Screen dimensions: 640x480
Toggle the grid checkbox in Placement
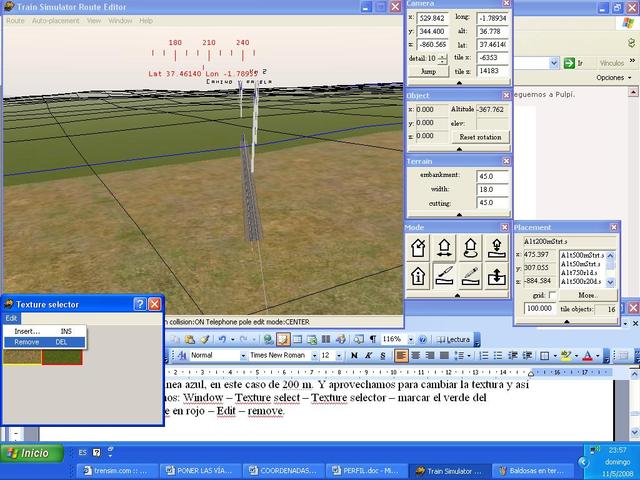552,295
